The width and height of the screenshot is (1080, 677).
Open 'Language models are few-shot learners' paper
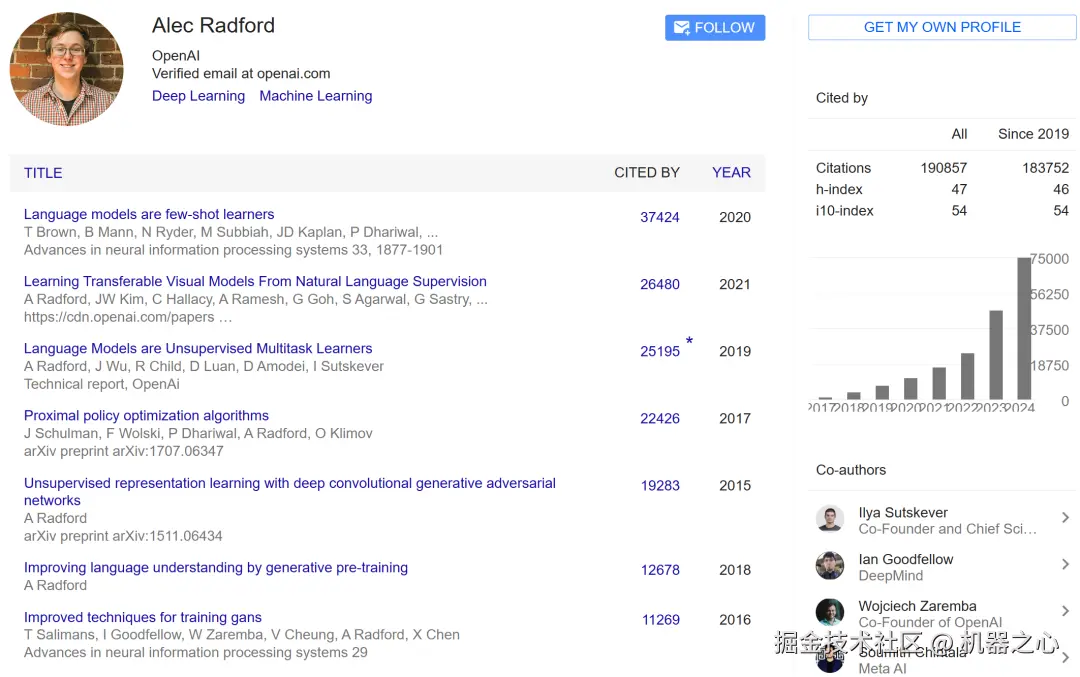149,214
